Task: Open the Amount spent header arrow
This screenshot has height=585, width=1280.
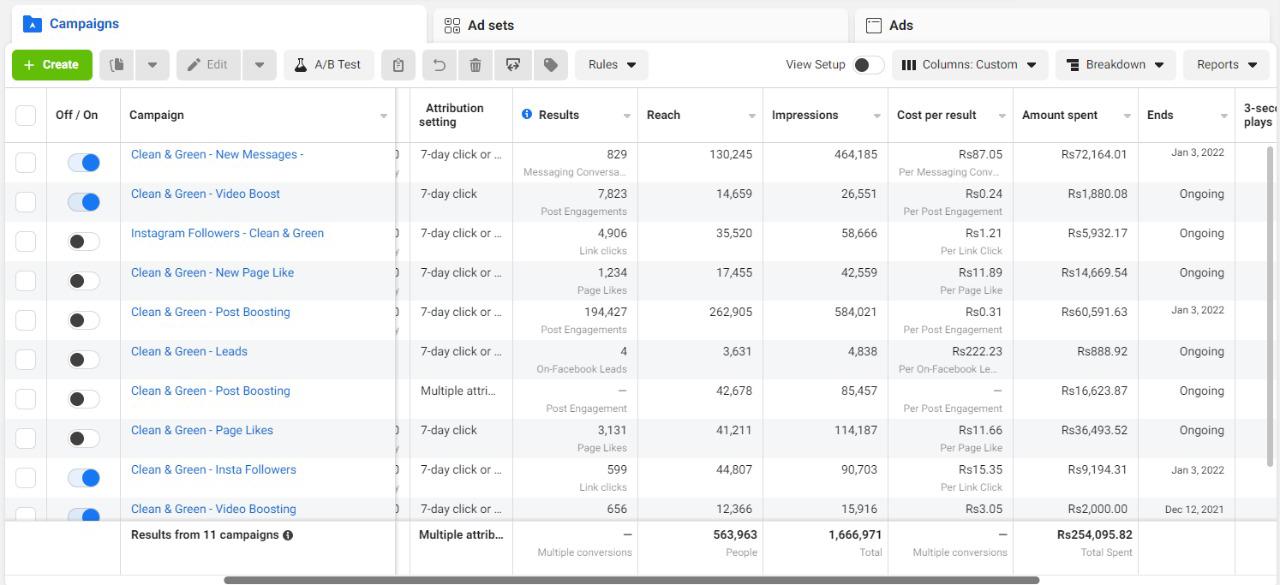Action: (1127, 116)
